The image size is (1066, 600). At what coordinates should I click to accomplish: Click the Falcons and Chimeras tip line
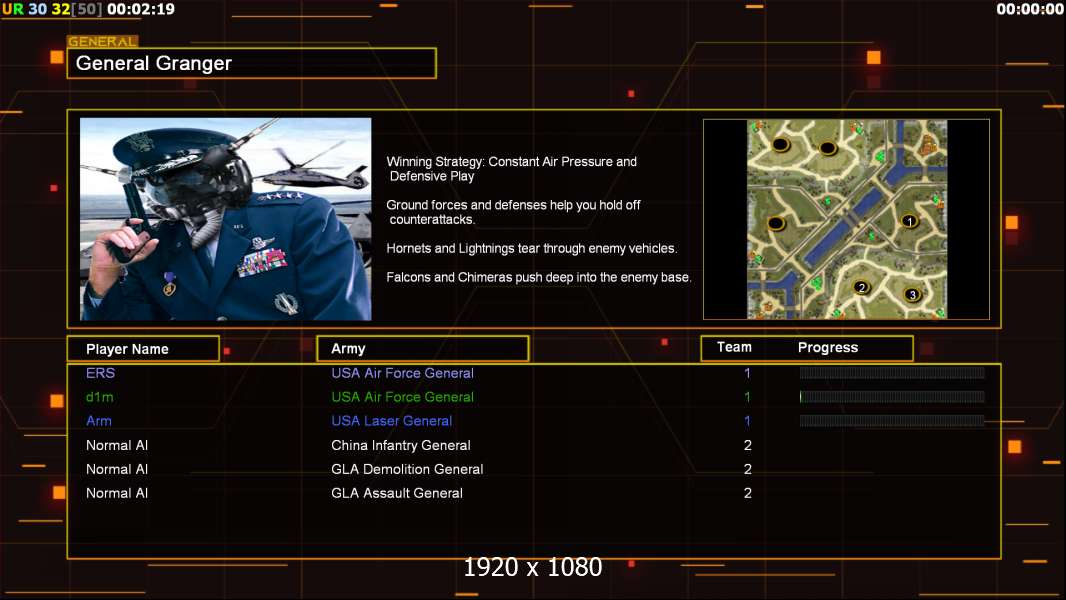(x=539, y=277)
